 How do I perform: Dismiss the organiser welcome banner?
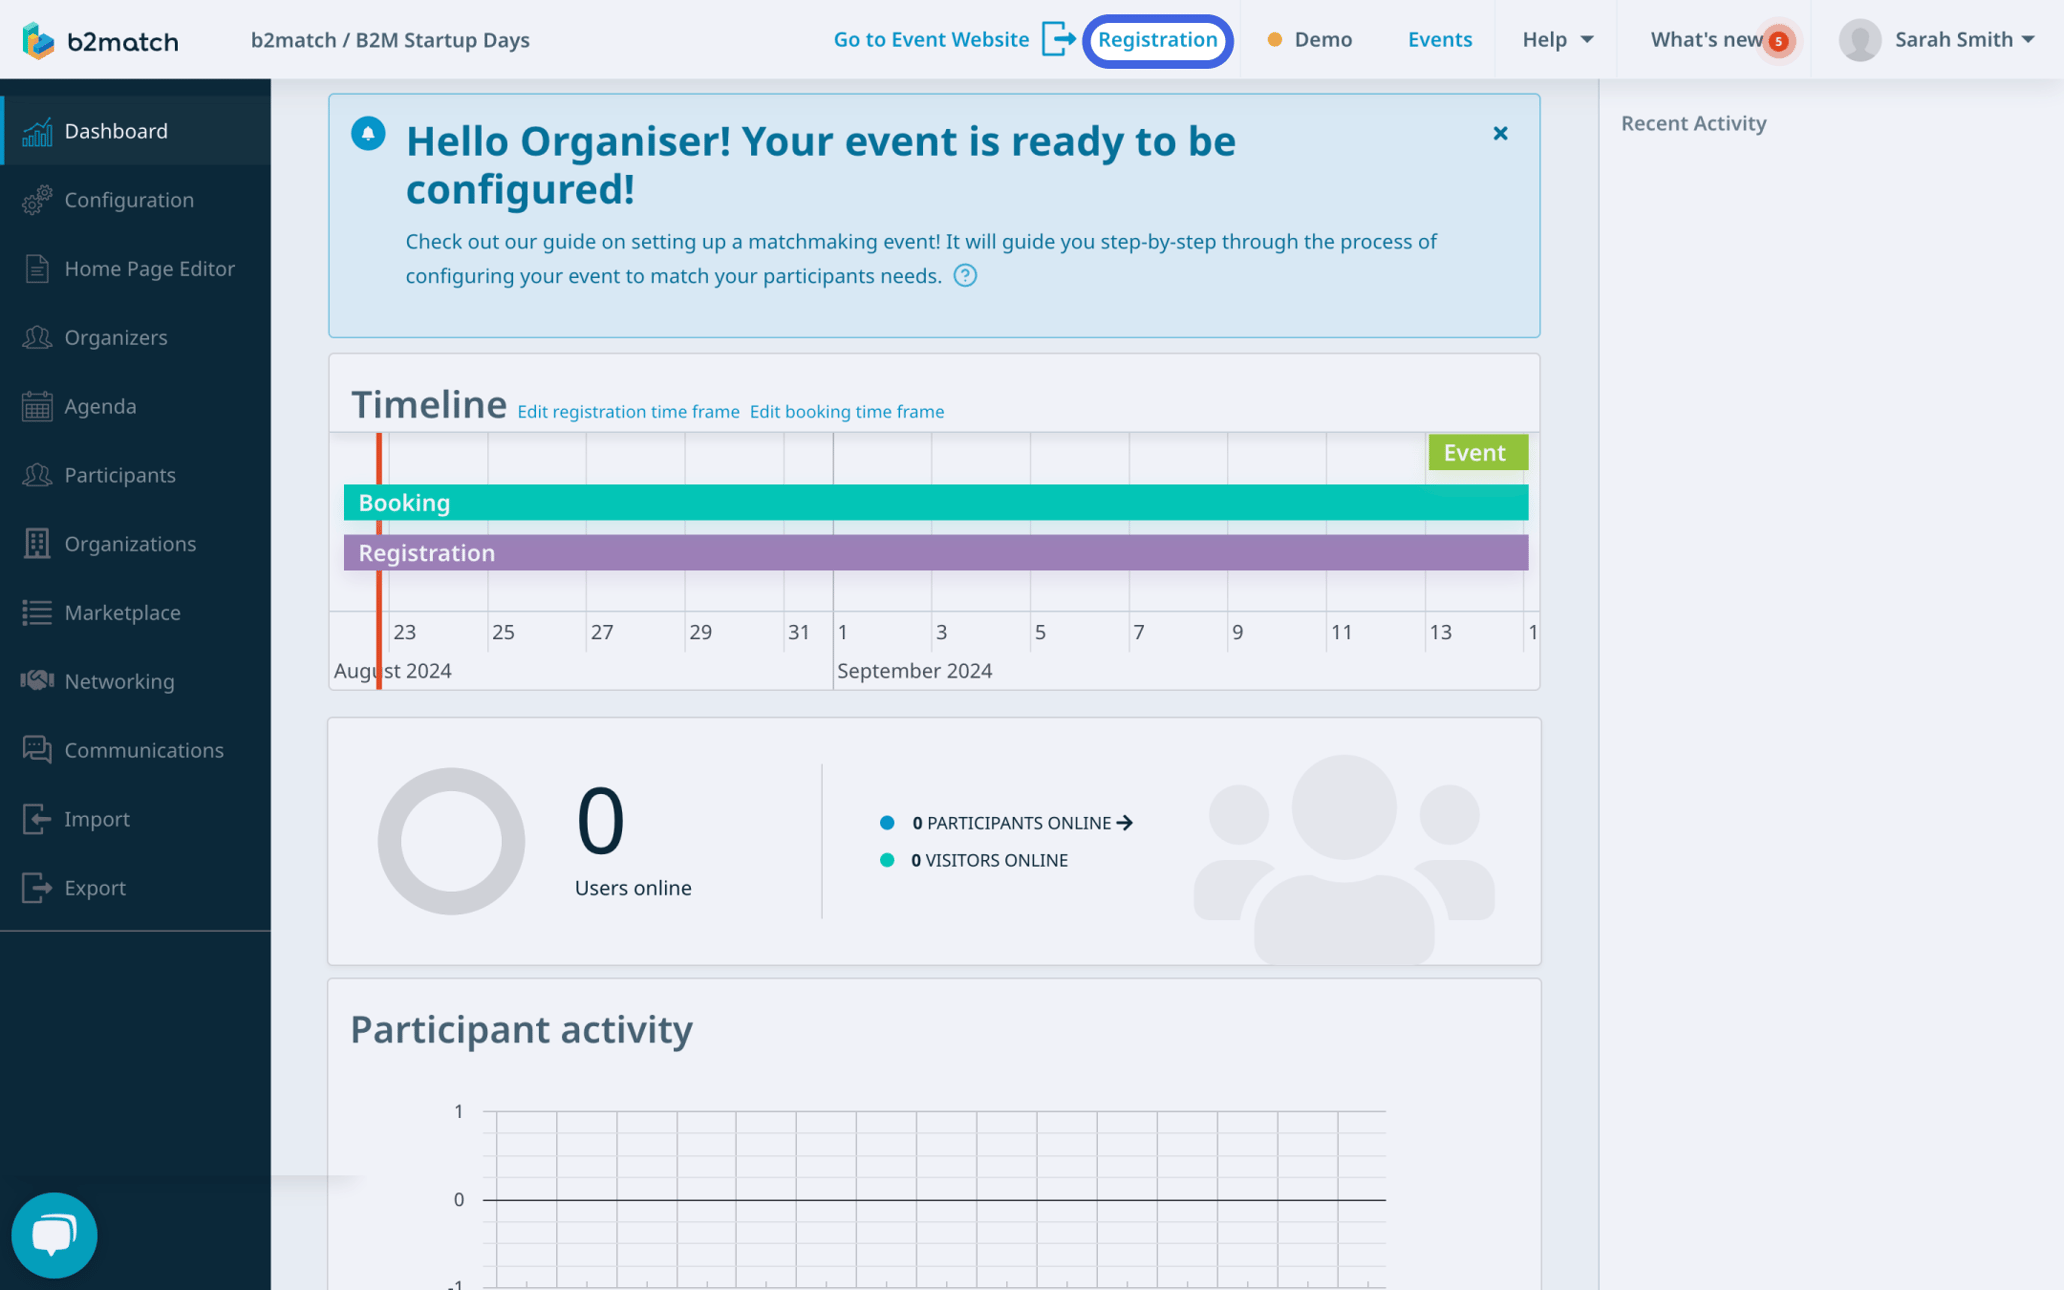tap(1500, 132)
